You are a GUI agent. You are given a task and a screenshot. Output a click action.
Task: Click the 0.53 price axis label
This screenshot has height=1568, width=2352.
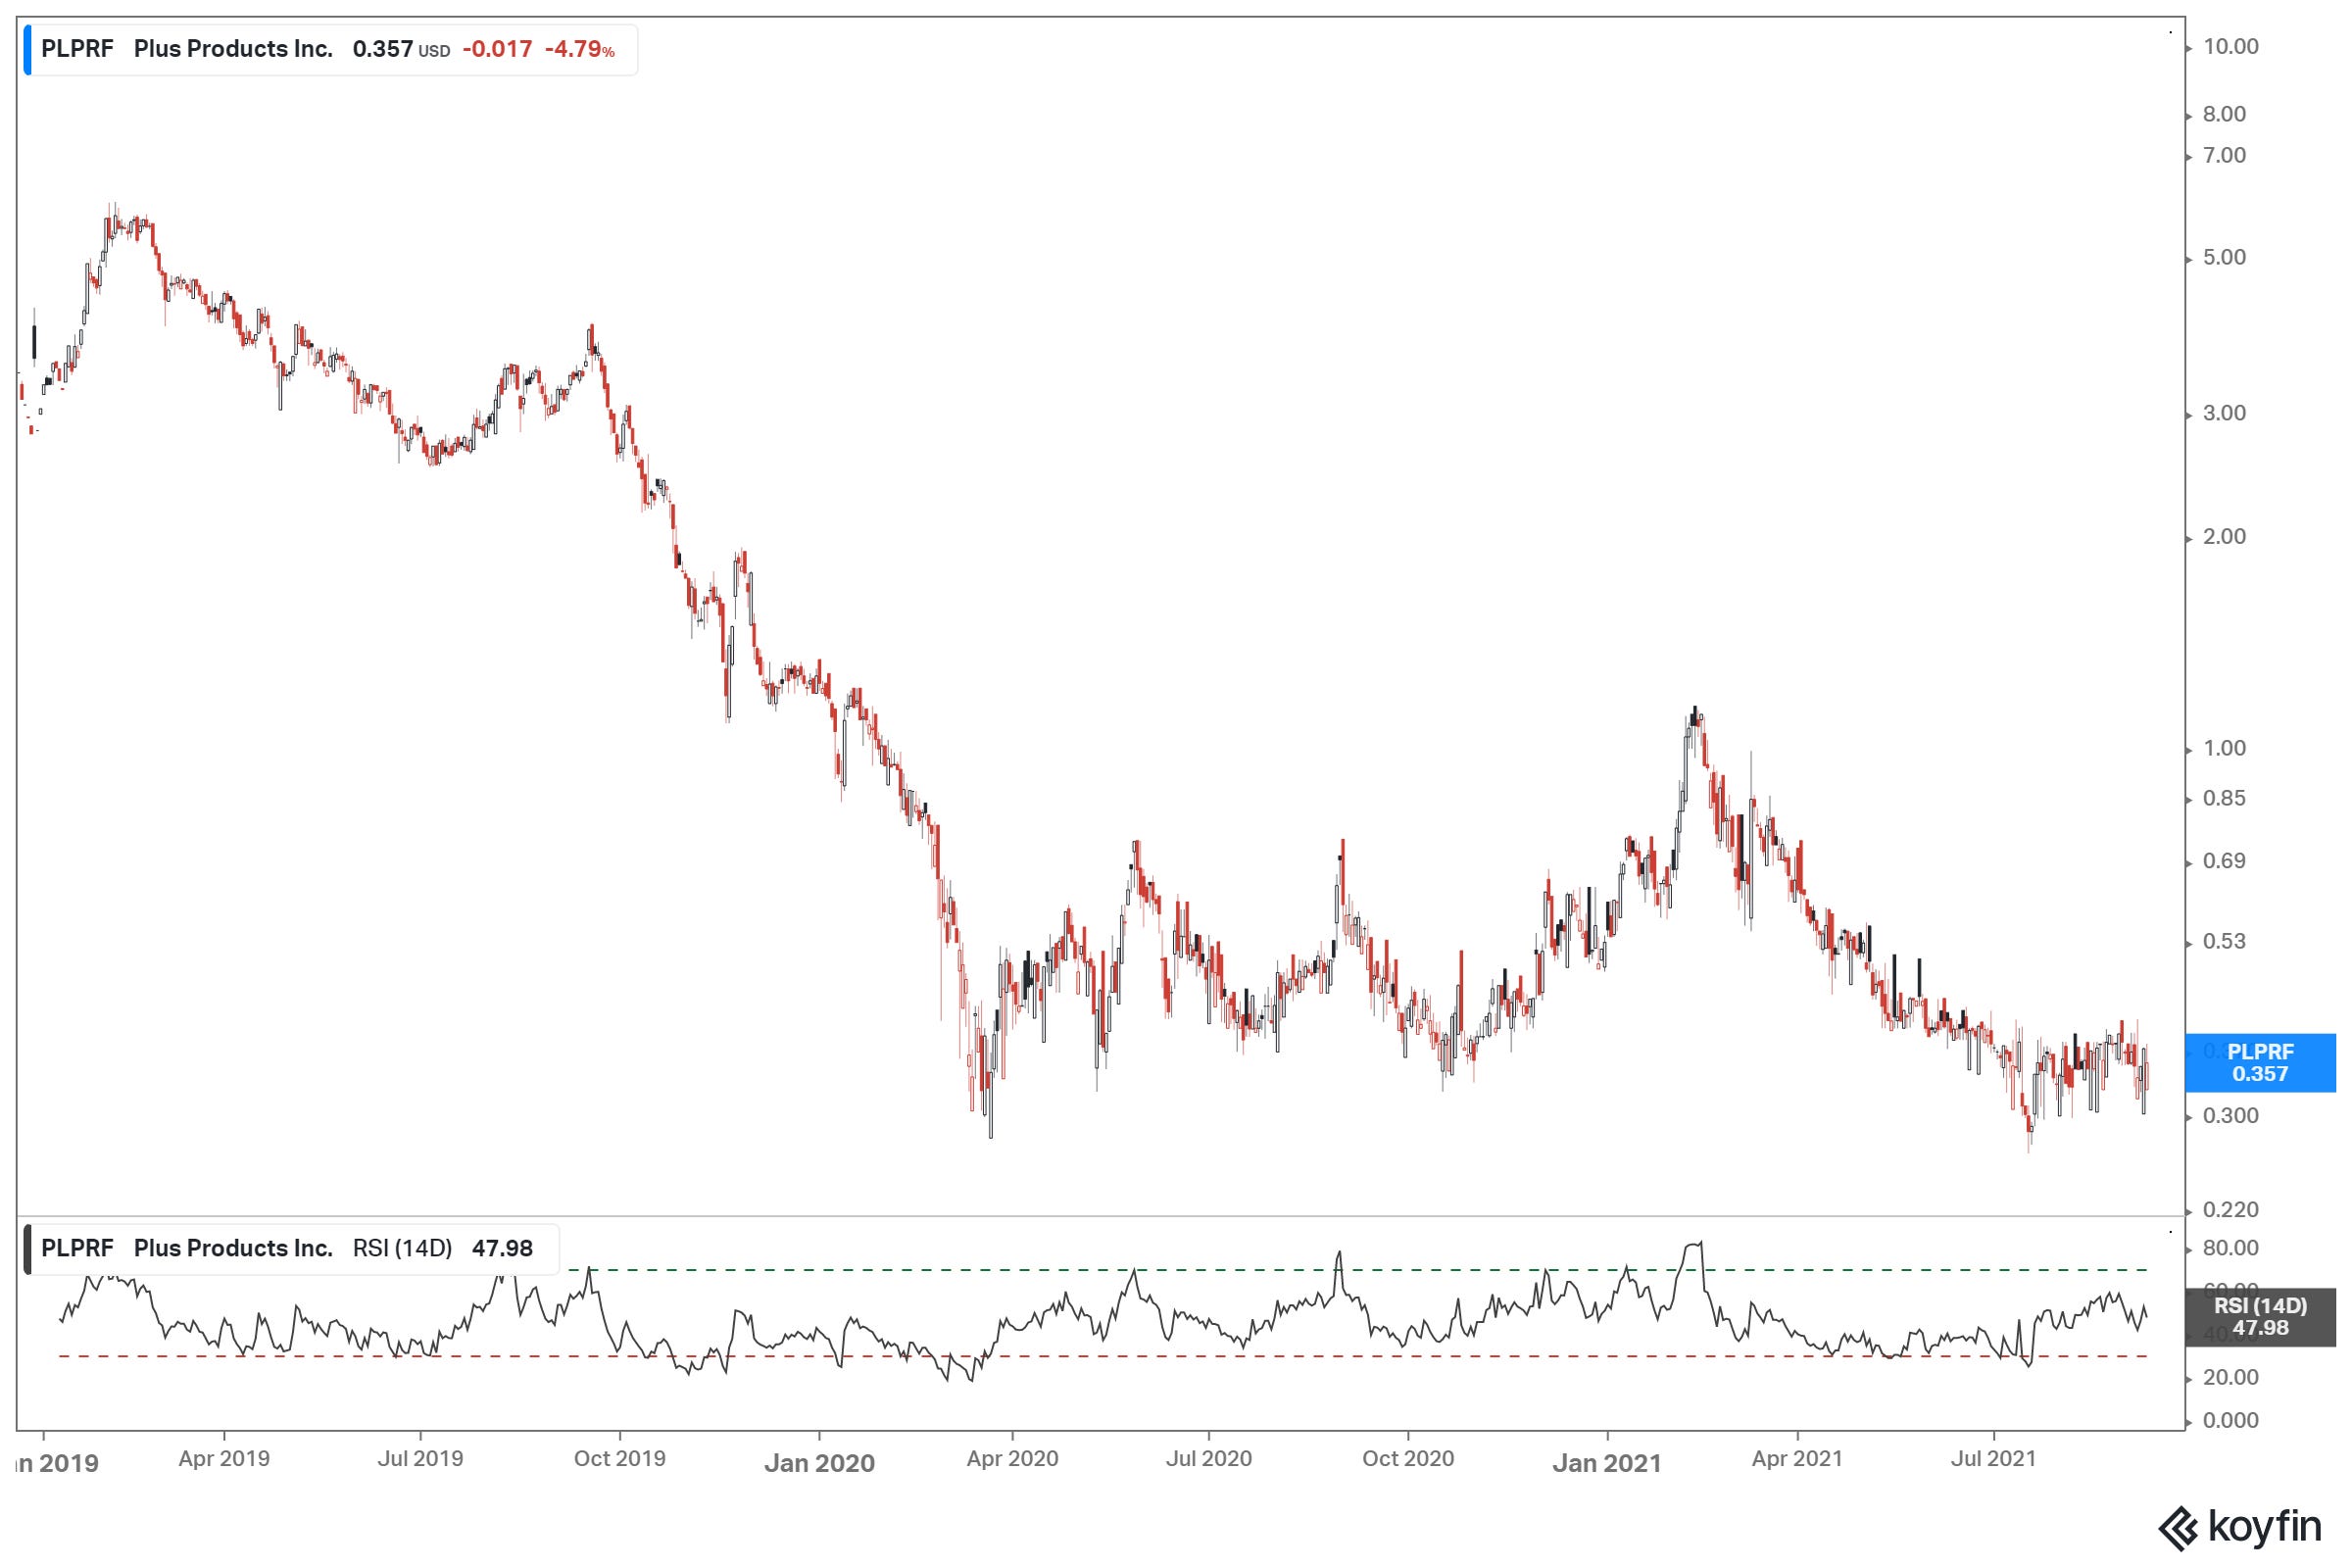point(2224,941)
